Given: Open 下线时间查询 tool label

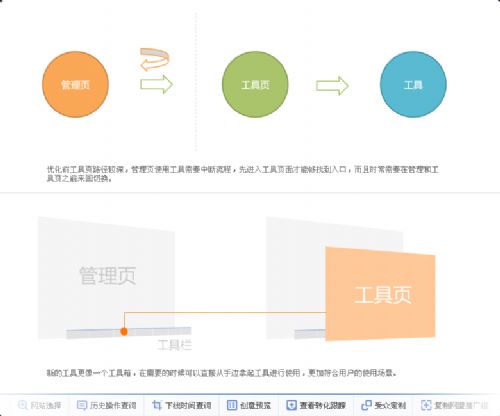Looking at the screenshot, I should (188, 405).
